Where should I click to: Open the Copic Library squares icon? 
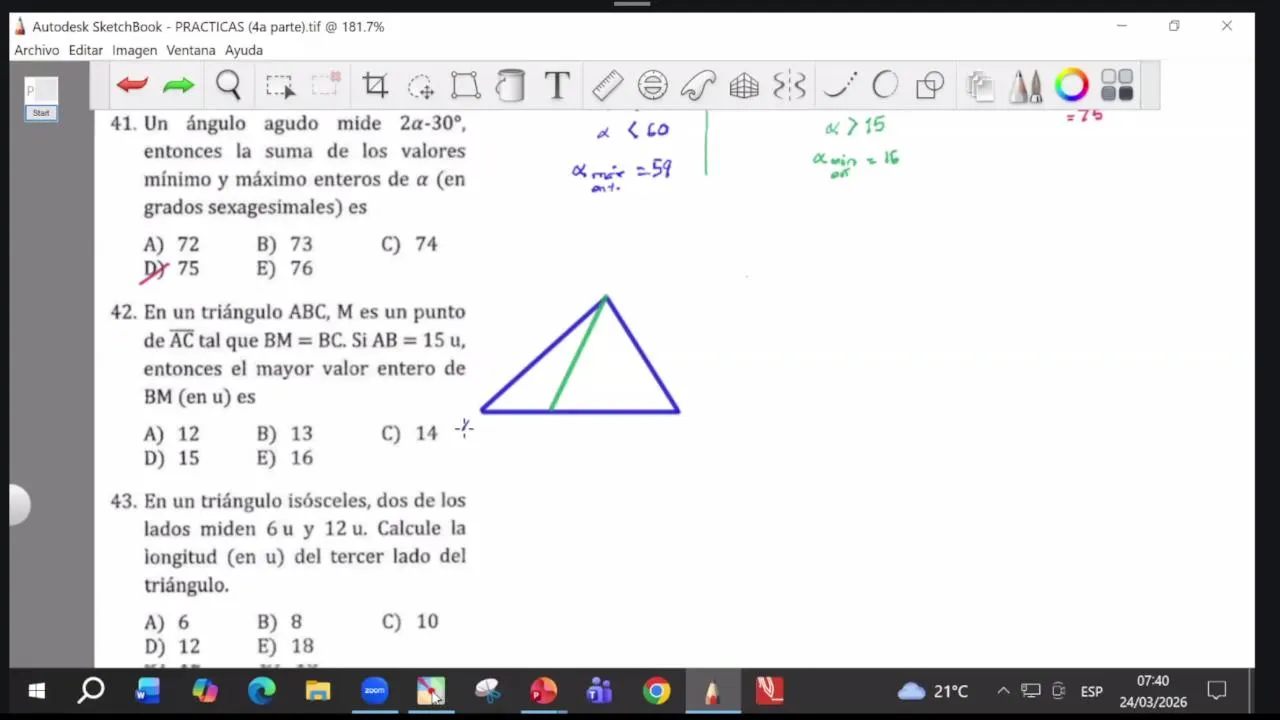click(x=1117, y=86)
